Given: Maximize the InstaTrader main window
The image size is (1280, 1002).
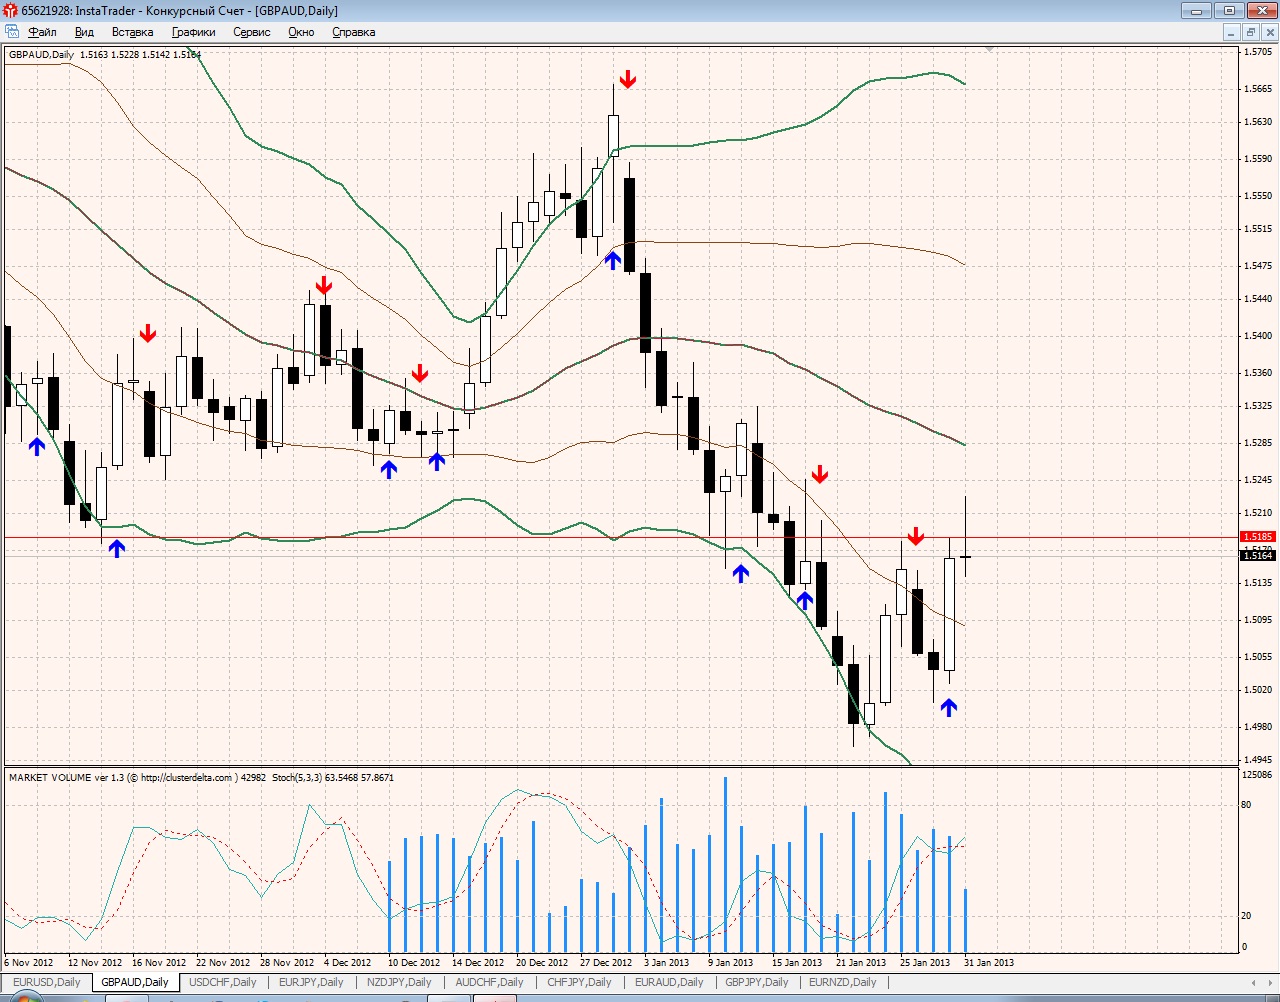Looking at the screenshot, I should (1230, 11).
